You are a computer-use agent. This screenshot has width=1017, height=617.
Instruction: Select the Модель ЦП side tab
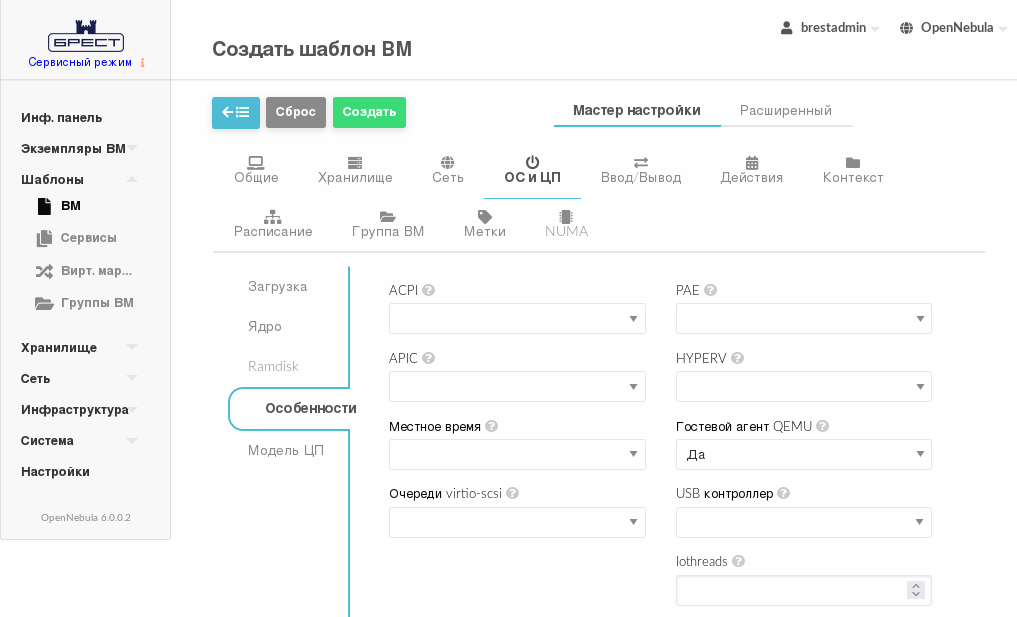[x=286, y=450]
